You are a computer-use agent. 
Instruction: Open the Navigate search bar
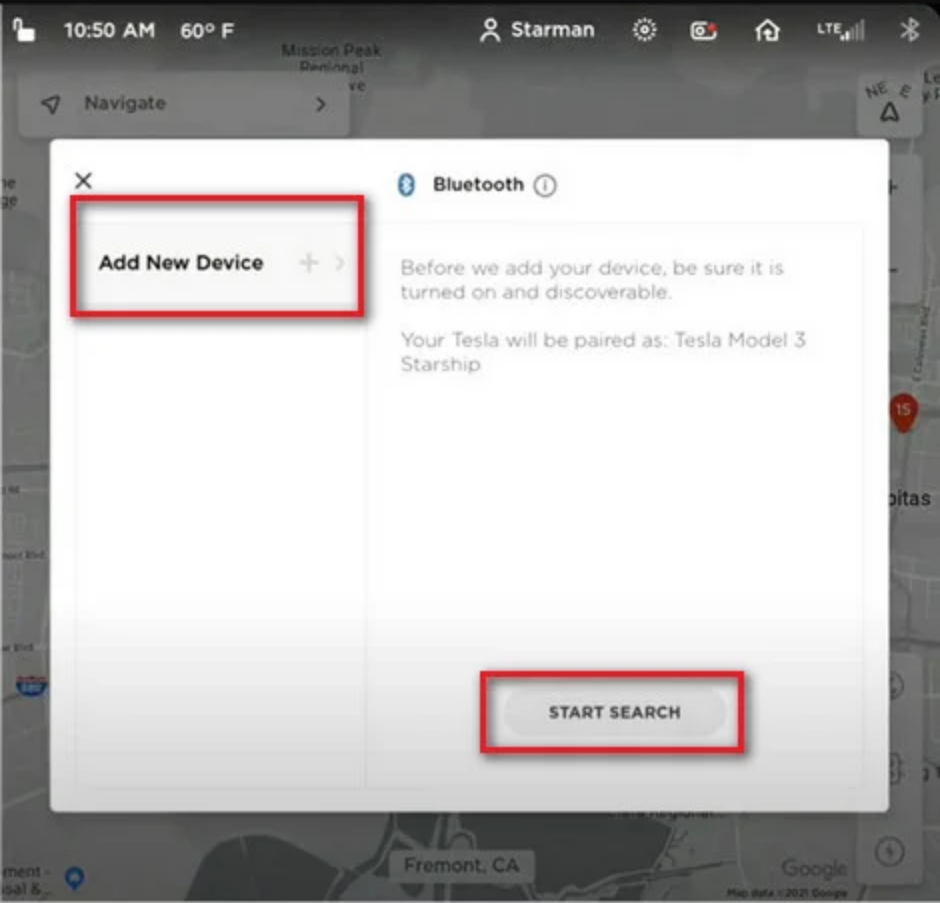[183, 104]
